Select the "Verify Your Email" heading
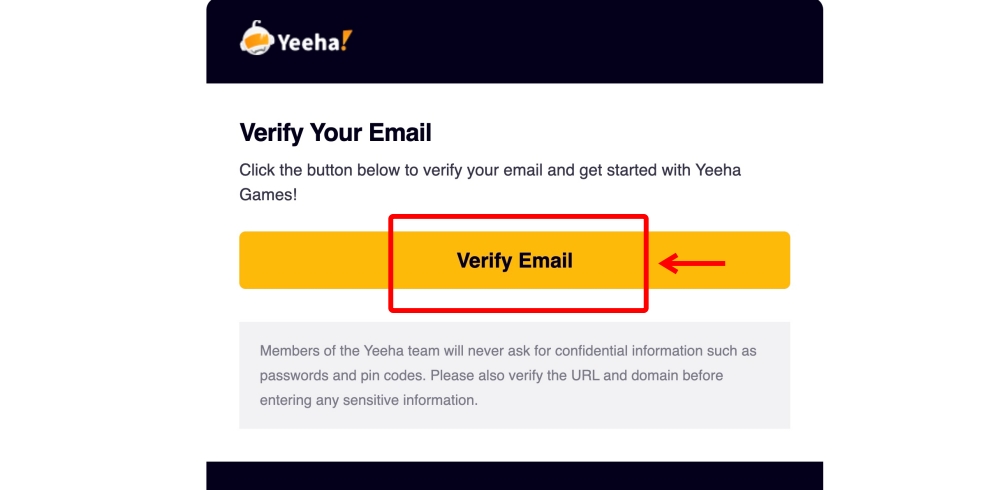This screenshot has width=1000, height=490. click(x=335, y=133)
